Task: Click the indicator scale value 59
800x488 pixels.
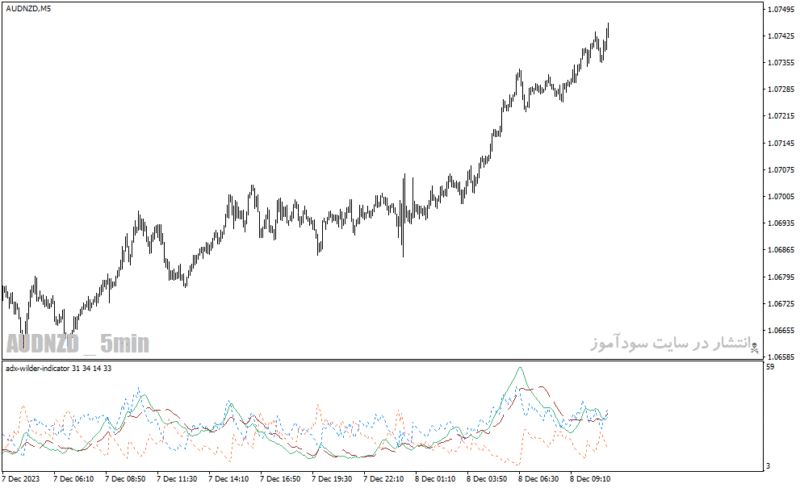Action: tap(770, 367)
